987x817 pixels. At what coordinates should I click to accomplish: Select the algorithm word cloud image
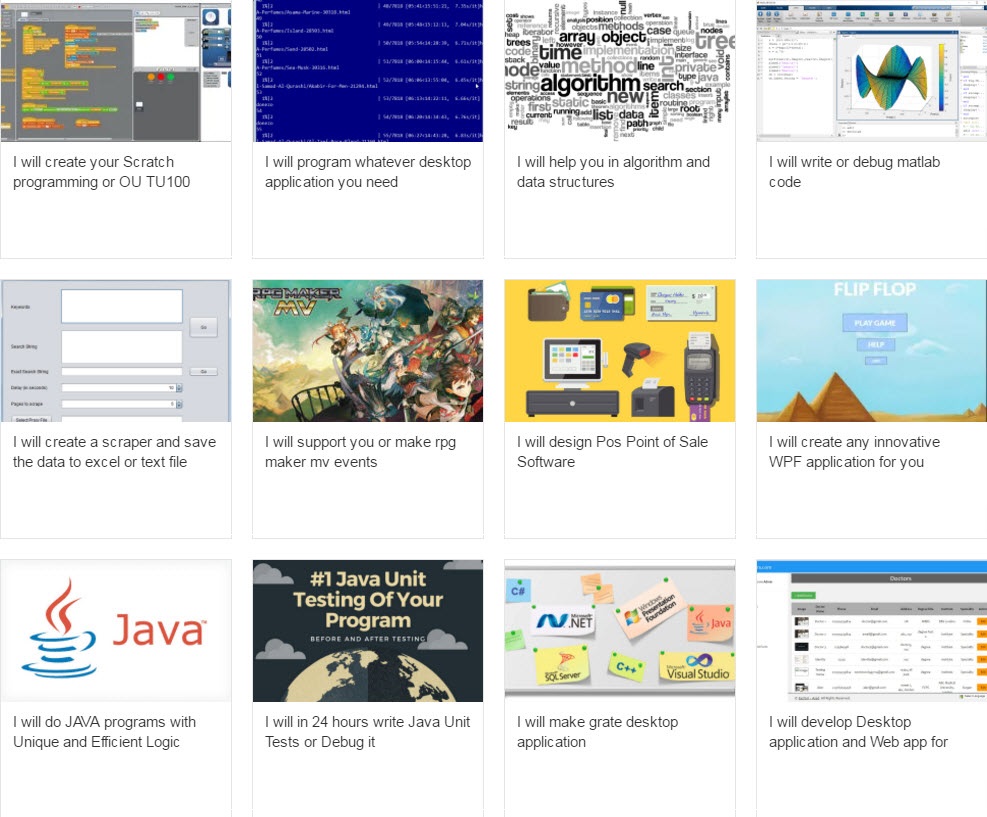(619, 70)
